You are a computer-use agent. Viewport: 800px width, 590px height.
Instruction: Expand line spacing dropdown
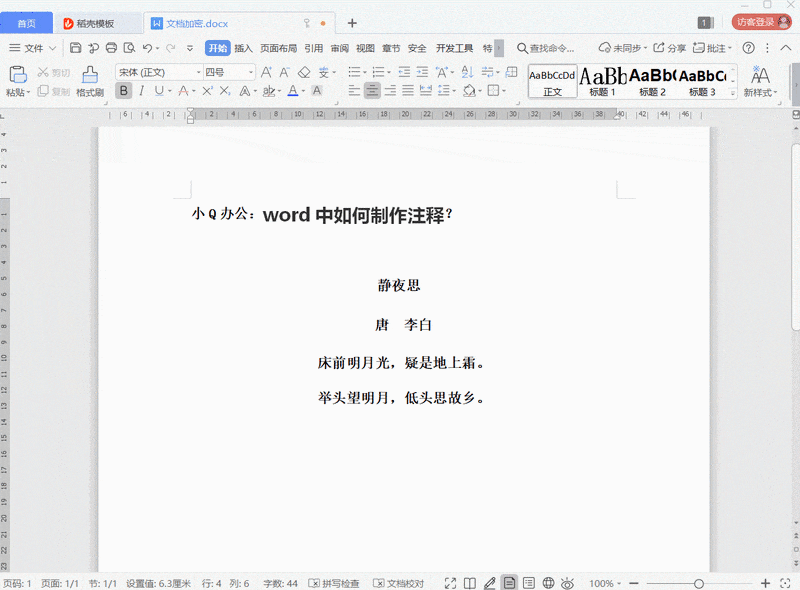point(454,91)
